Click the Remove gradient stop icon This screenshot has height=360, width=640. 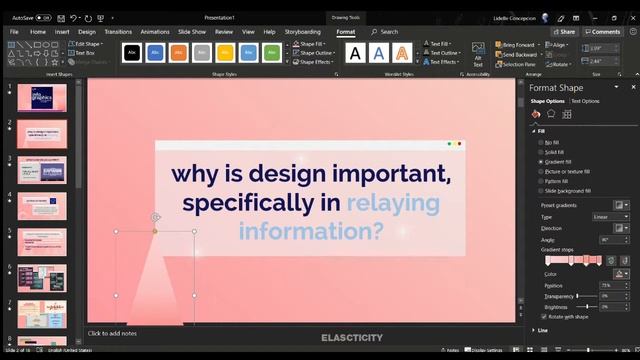624,260
